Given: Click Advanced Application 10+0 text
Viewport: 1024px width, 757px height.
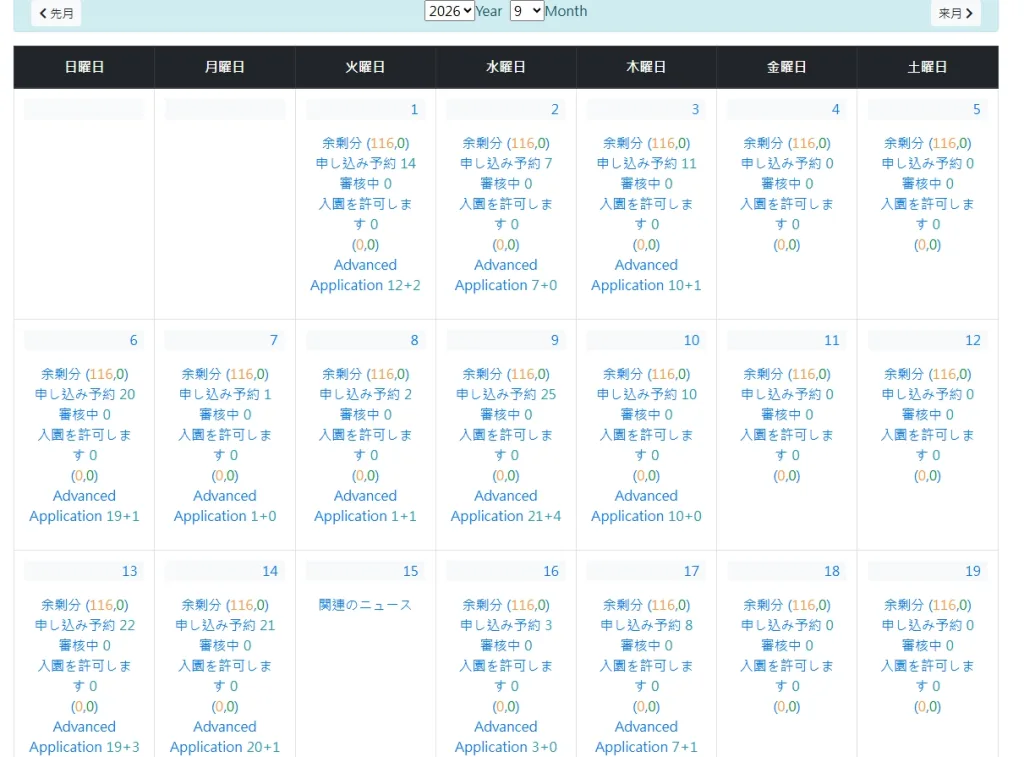Looking at the screenshot, I should coord(646,506).
